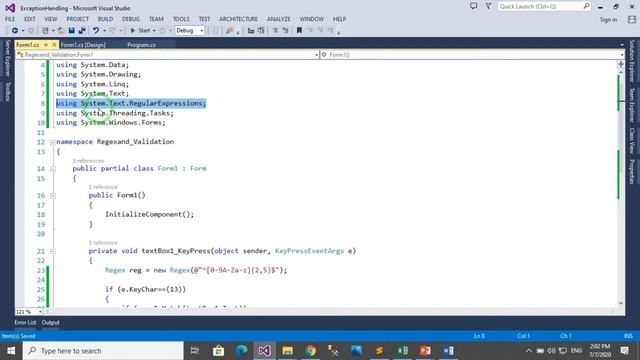Click the Uncomment selected lines icon
The height and width of the screenshot is (360, 640).
point(285,31)
